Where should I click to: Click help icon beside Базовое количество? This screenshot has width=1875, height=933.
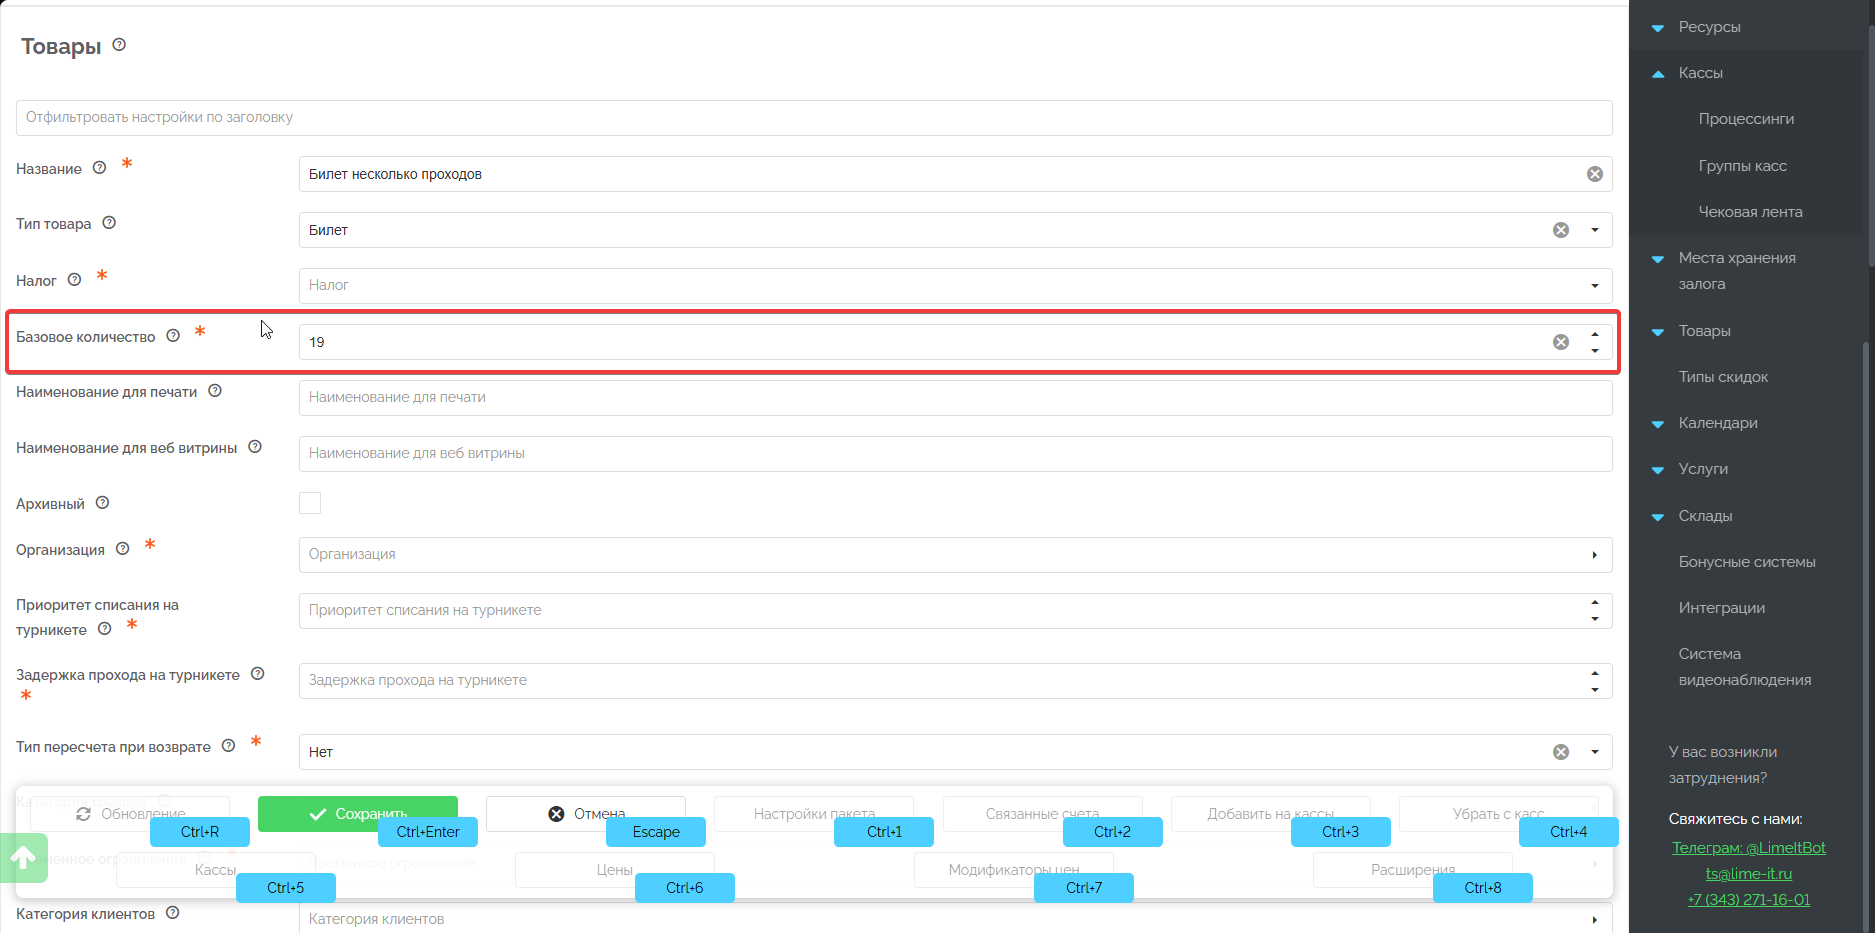tap(173, 336)
